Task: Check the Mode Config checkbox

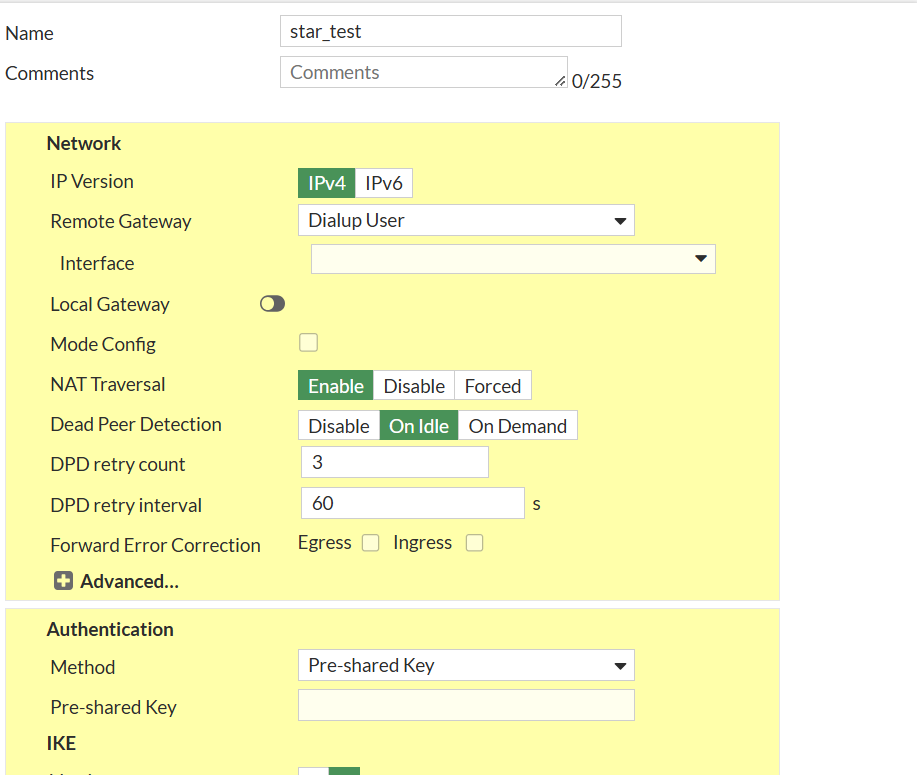Action: [309, 343]
